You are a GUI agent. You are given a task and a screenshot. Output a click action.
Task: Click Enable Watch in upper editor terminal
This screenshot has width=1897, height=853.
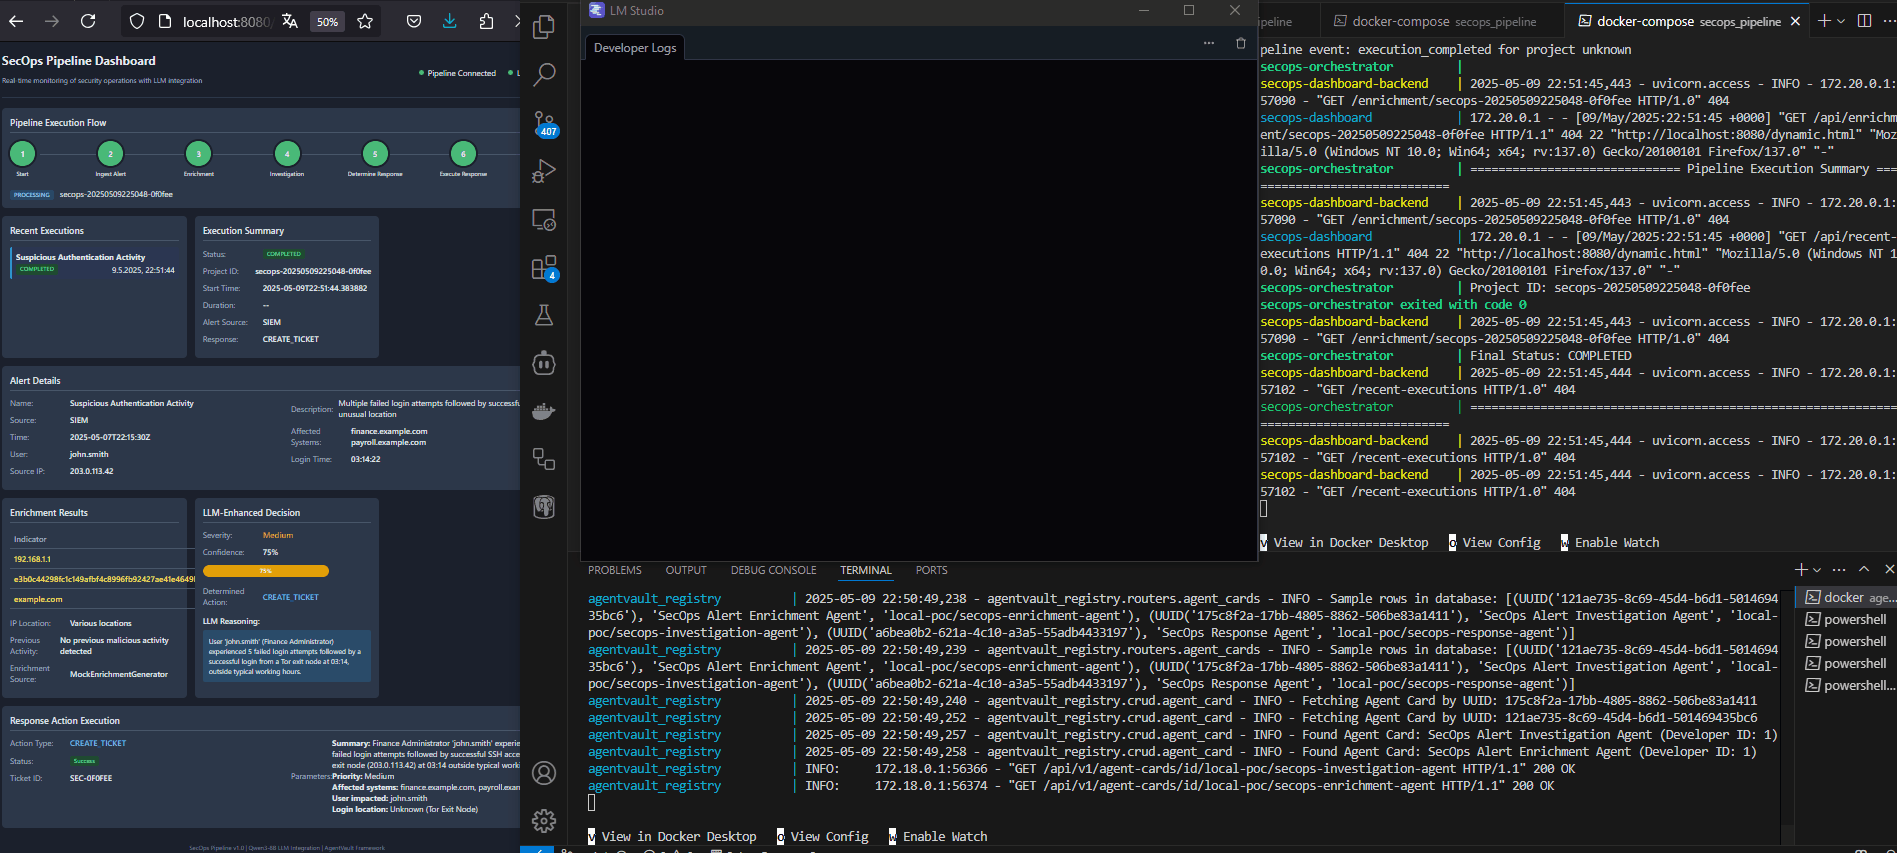tap(1617, 542)
